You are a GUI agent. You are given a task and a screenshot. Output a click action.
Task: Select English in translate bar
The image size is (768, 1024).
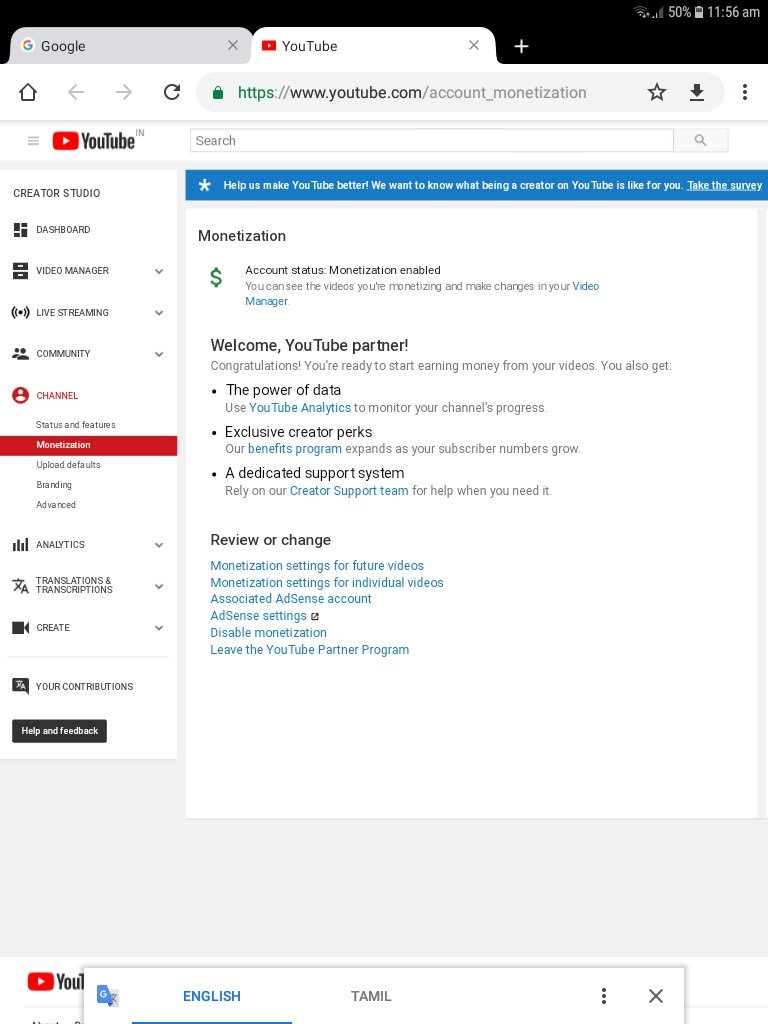(x=212, y=996)
